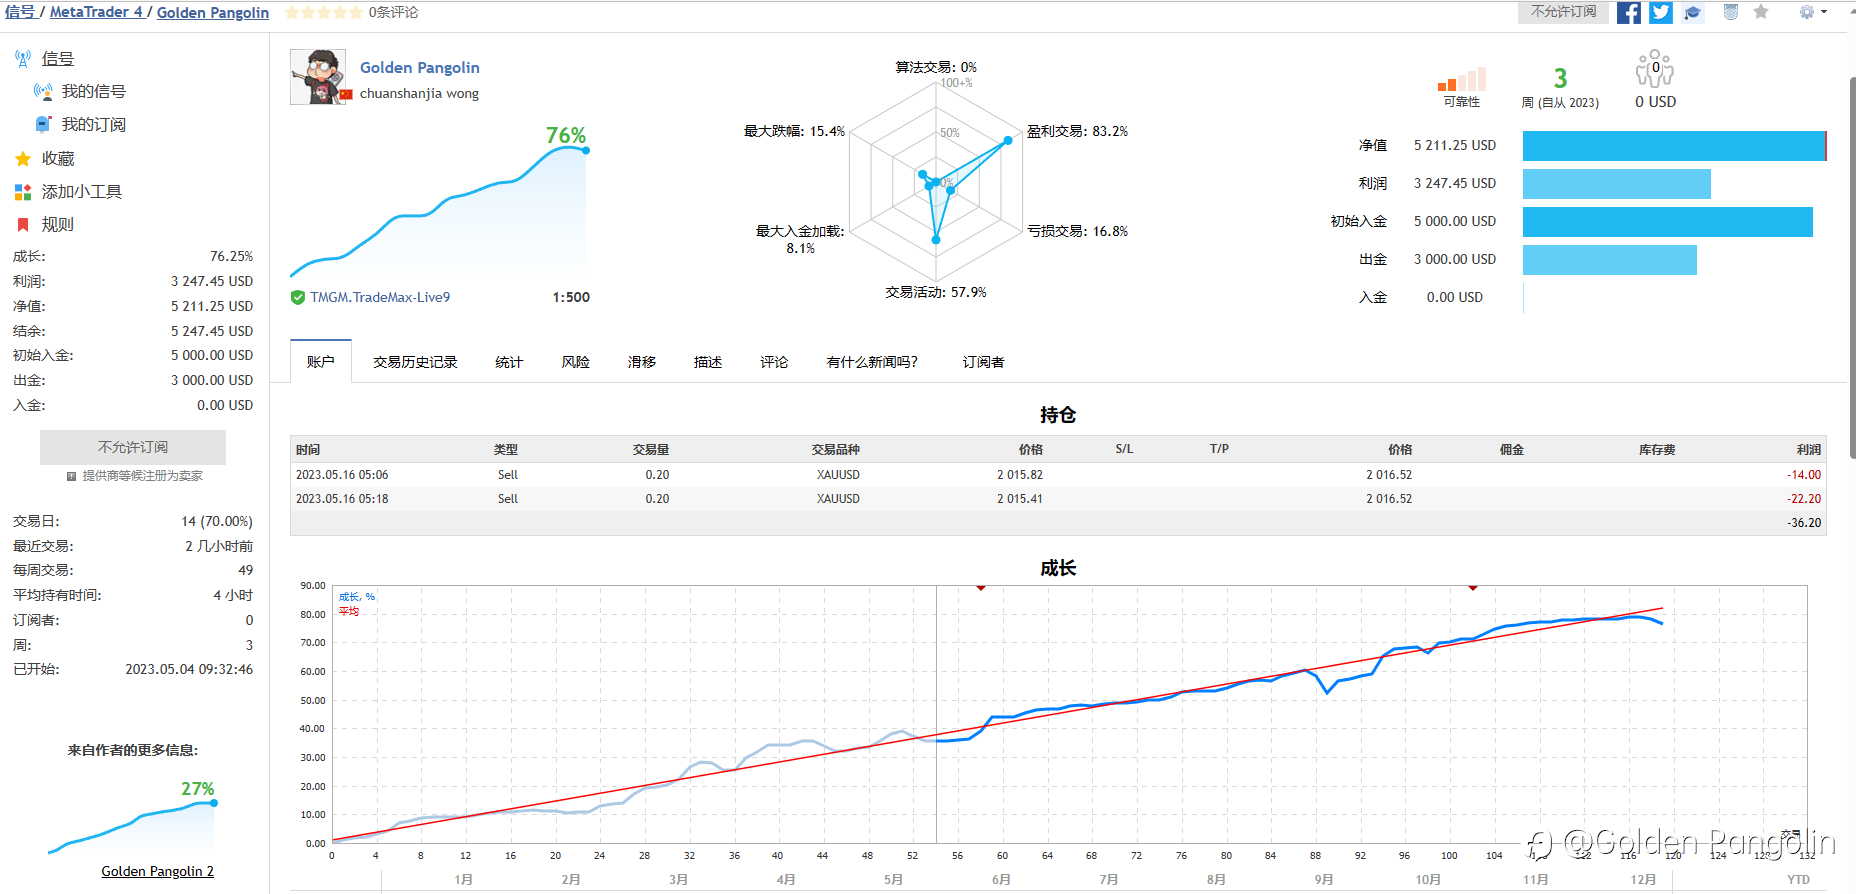Click the 1:500 leverage value
The width and height of the screenshot is (1856, 894).
(x=571, y=297)
